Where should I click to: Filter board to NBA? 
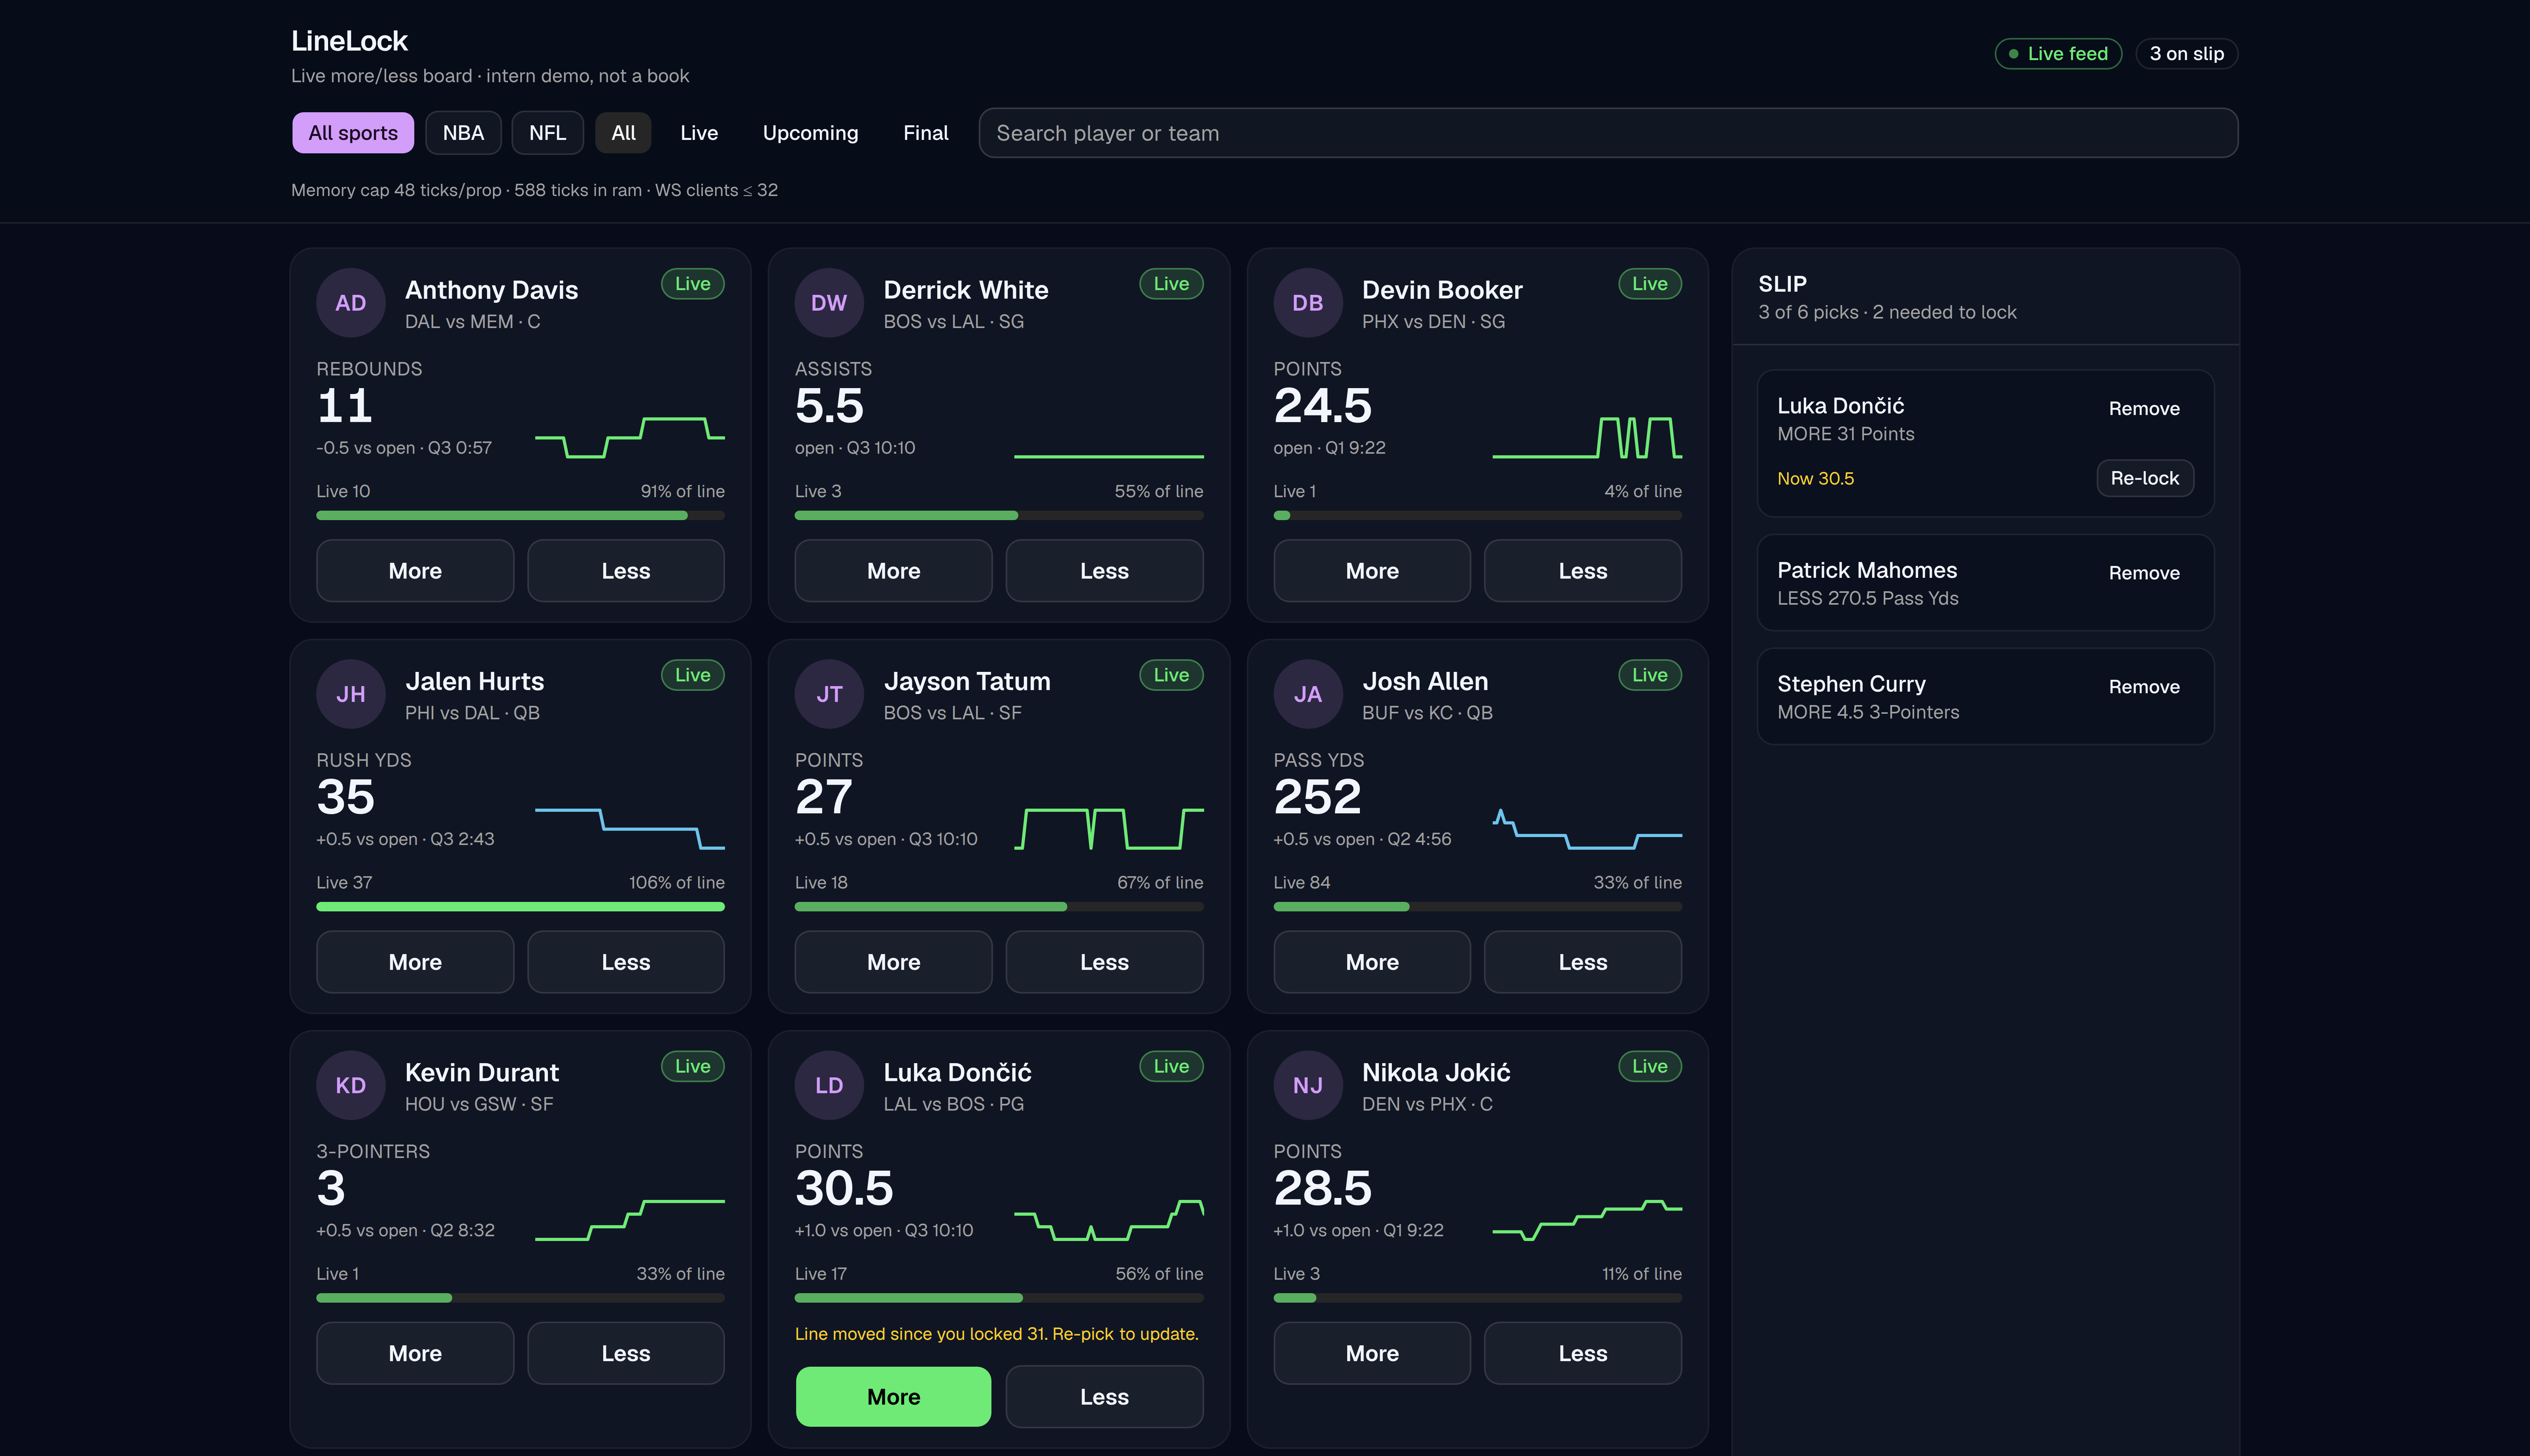[x=463, y=133]
